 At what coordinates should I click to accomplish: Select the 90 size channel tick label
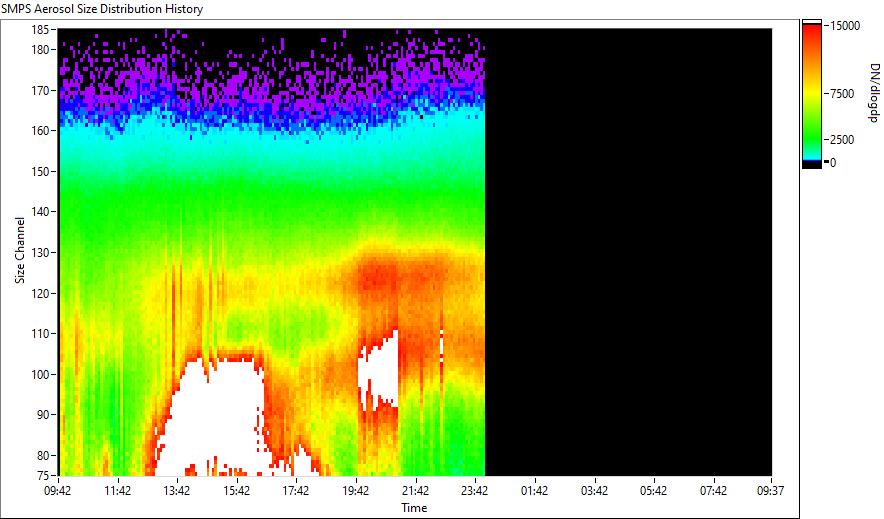click(x=43, y=415)
